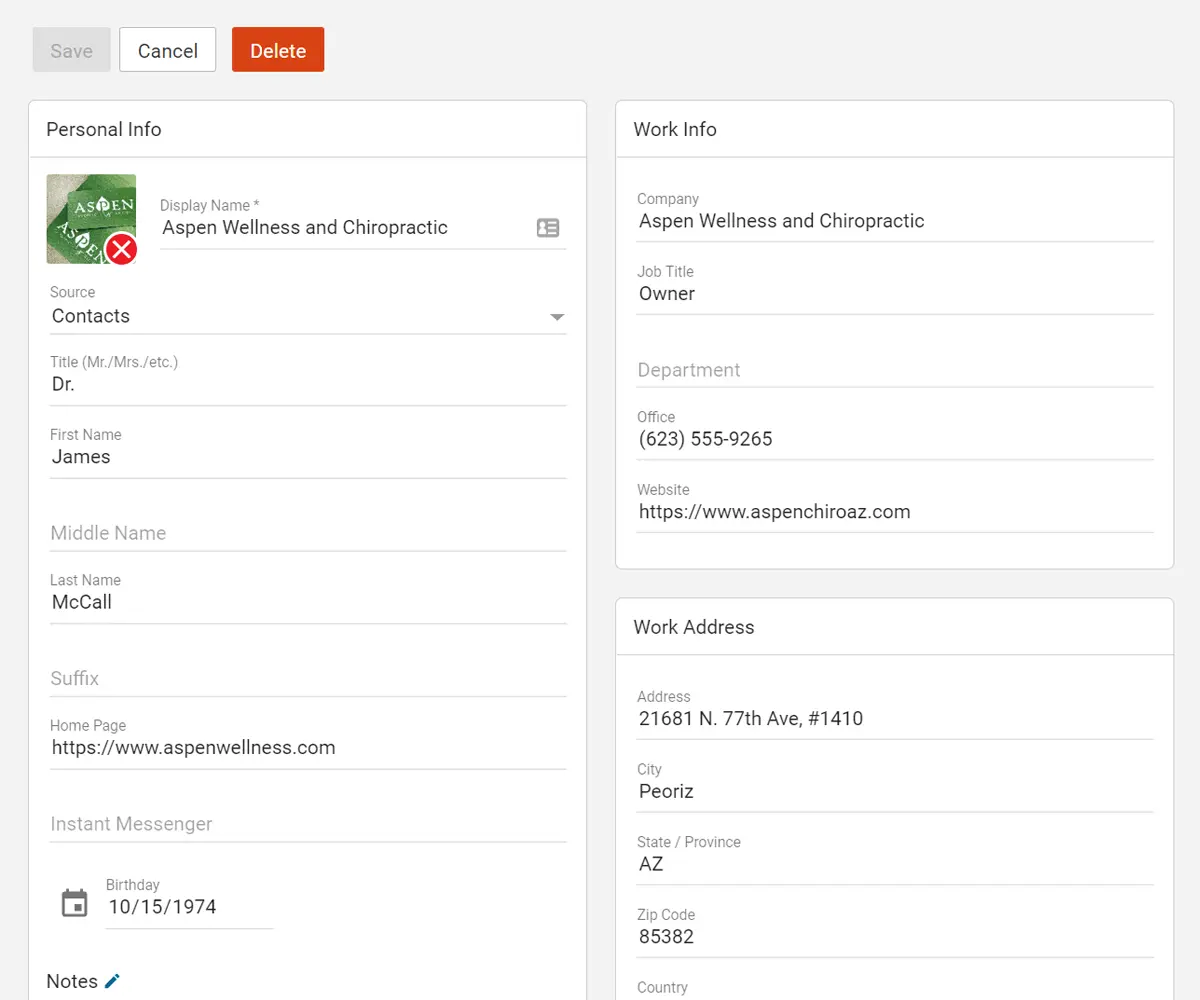Expand the Source dropdown arrow
The height and width of the screenshot is (1000, 1200).
point(557,317)
